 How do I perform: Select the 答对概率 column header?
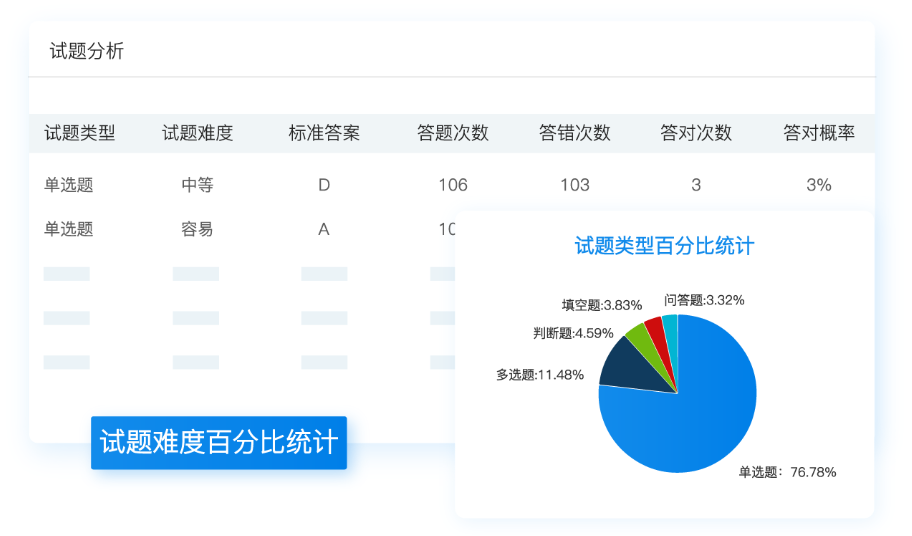pos(818,133)
